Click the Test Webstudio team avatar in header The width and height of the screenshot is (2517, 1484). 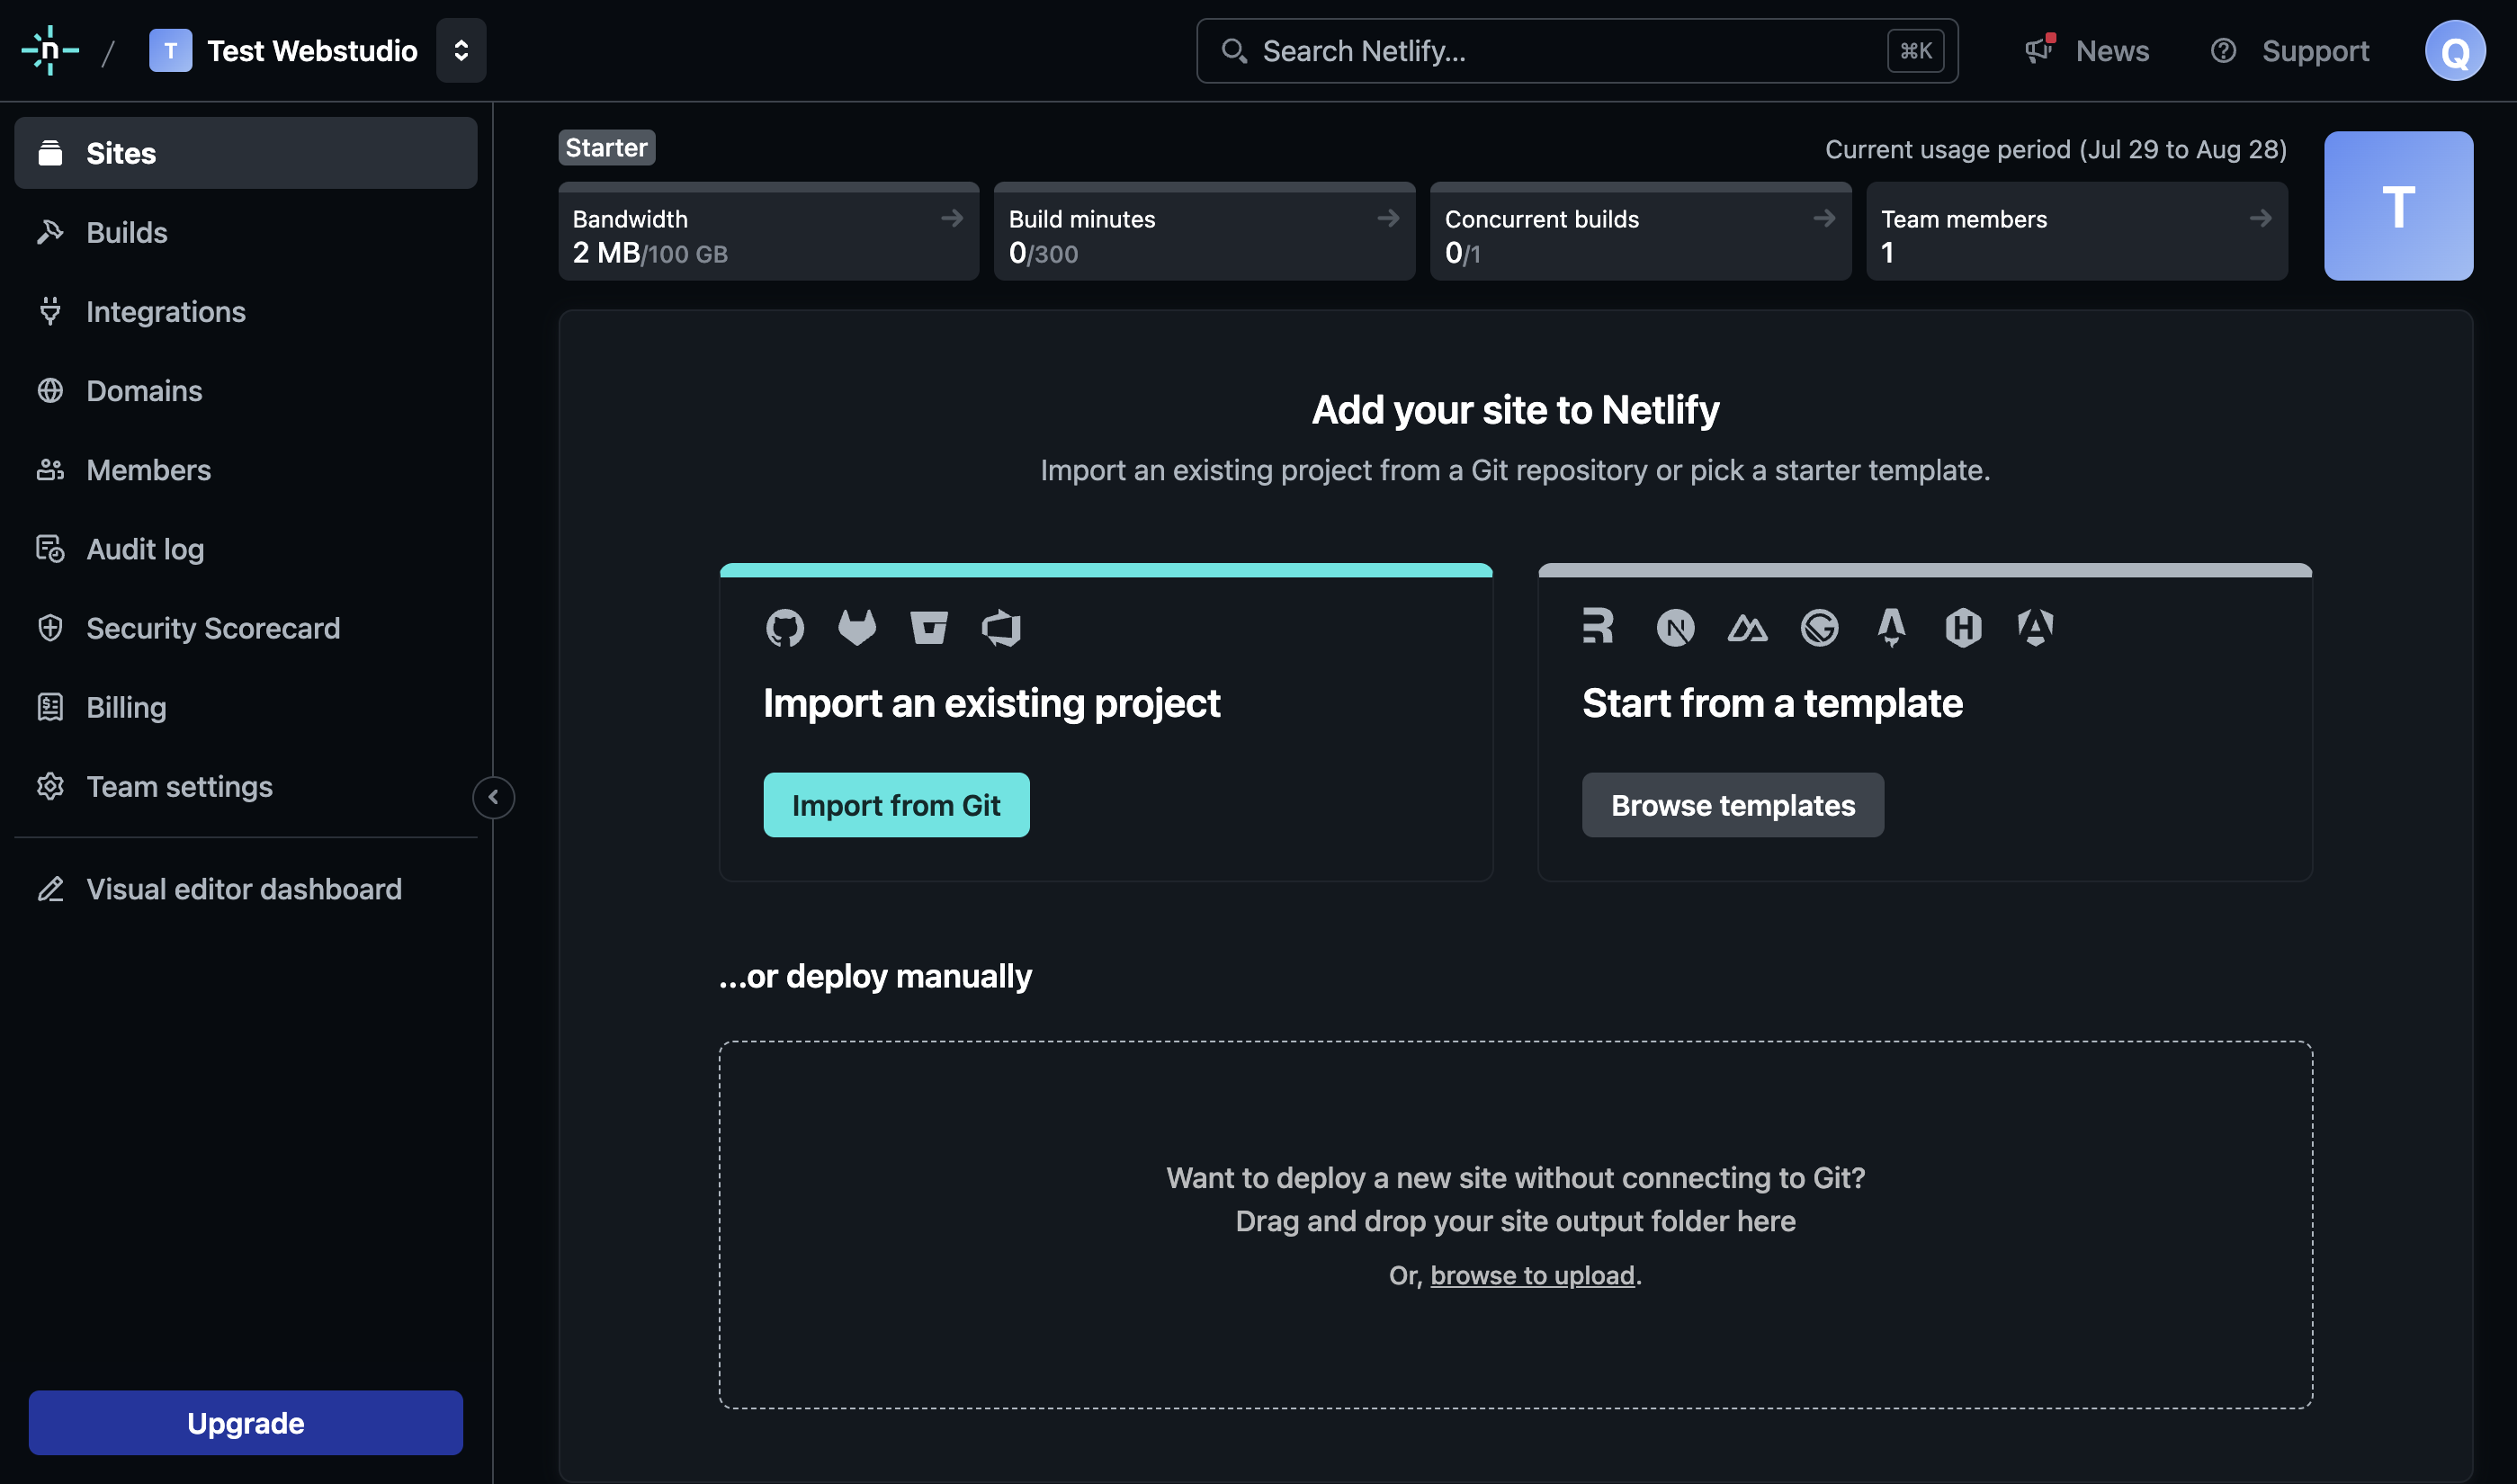click(x=170, y=50)
